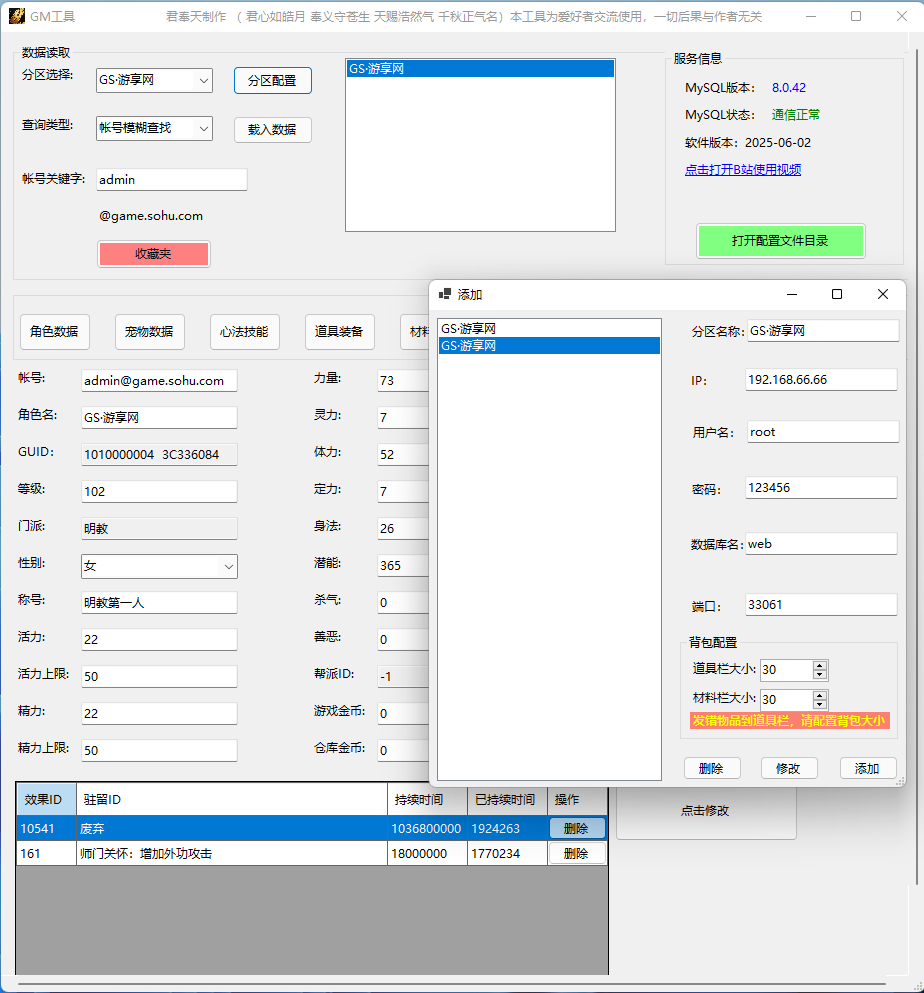Decrease 材料栏大小 with the down arrow
The height and width of the screenshot is (993, 924).
click(820, 704)
